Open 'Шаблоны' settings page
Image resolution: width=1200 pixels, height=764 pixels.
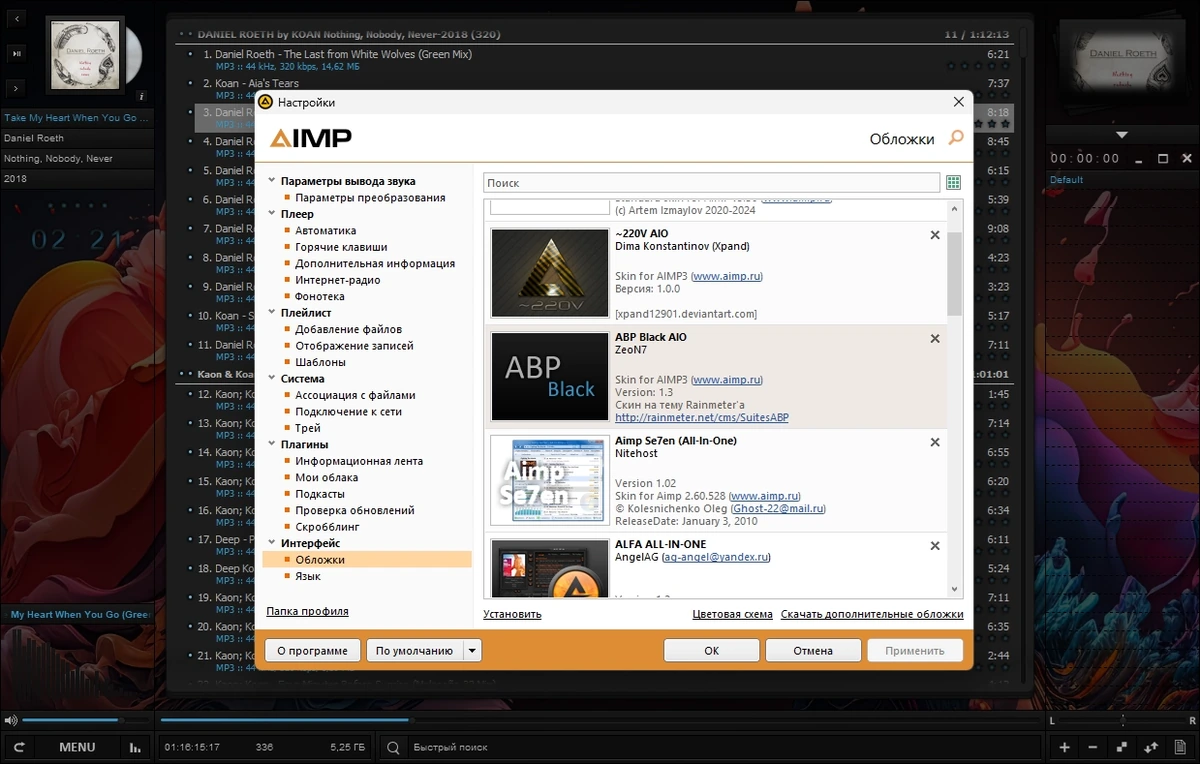pos(320,362)
